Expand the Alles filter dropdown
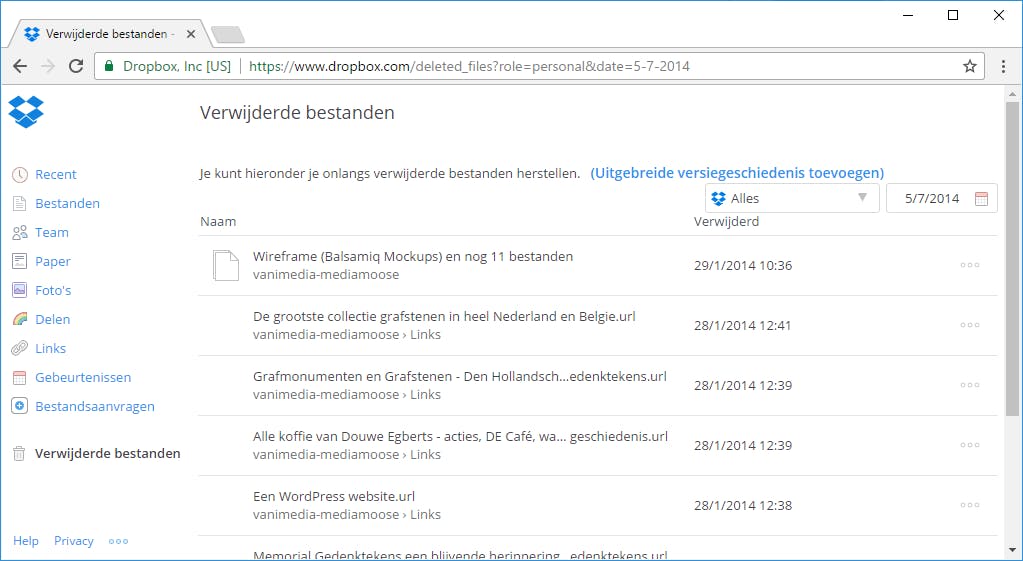 click(792, 198)
